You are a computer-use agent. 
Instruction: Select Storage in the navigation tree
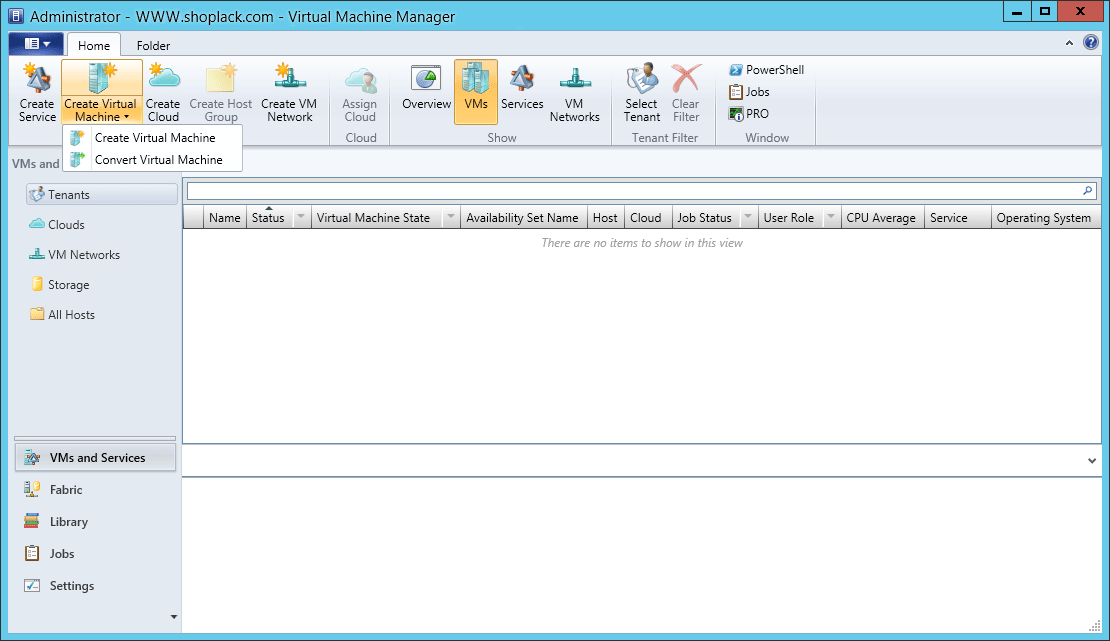point(59,285)
